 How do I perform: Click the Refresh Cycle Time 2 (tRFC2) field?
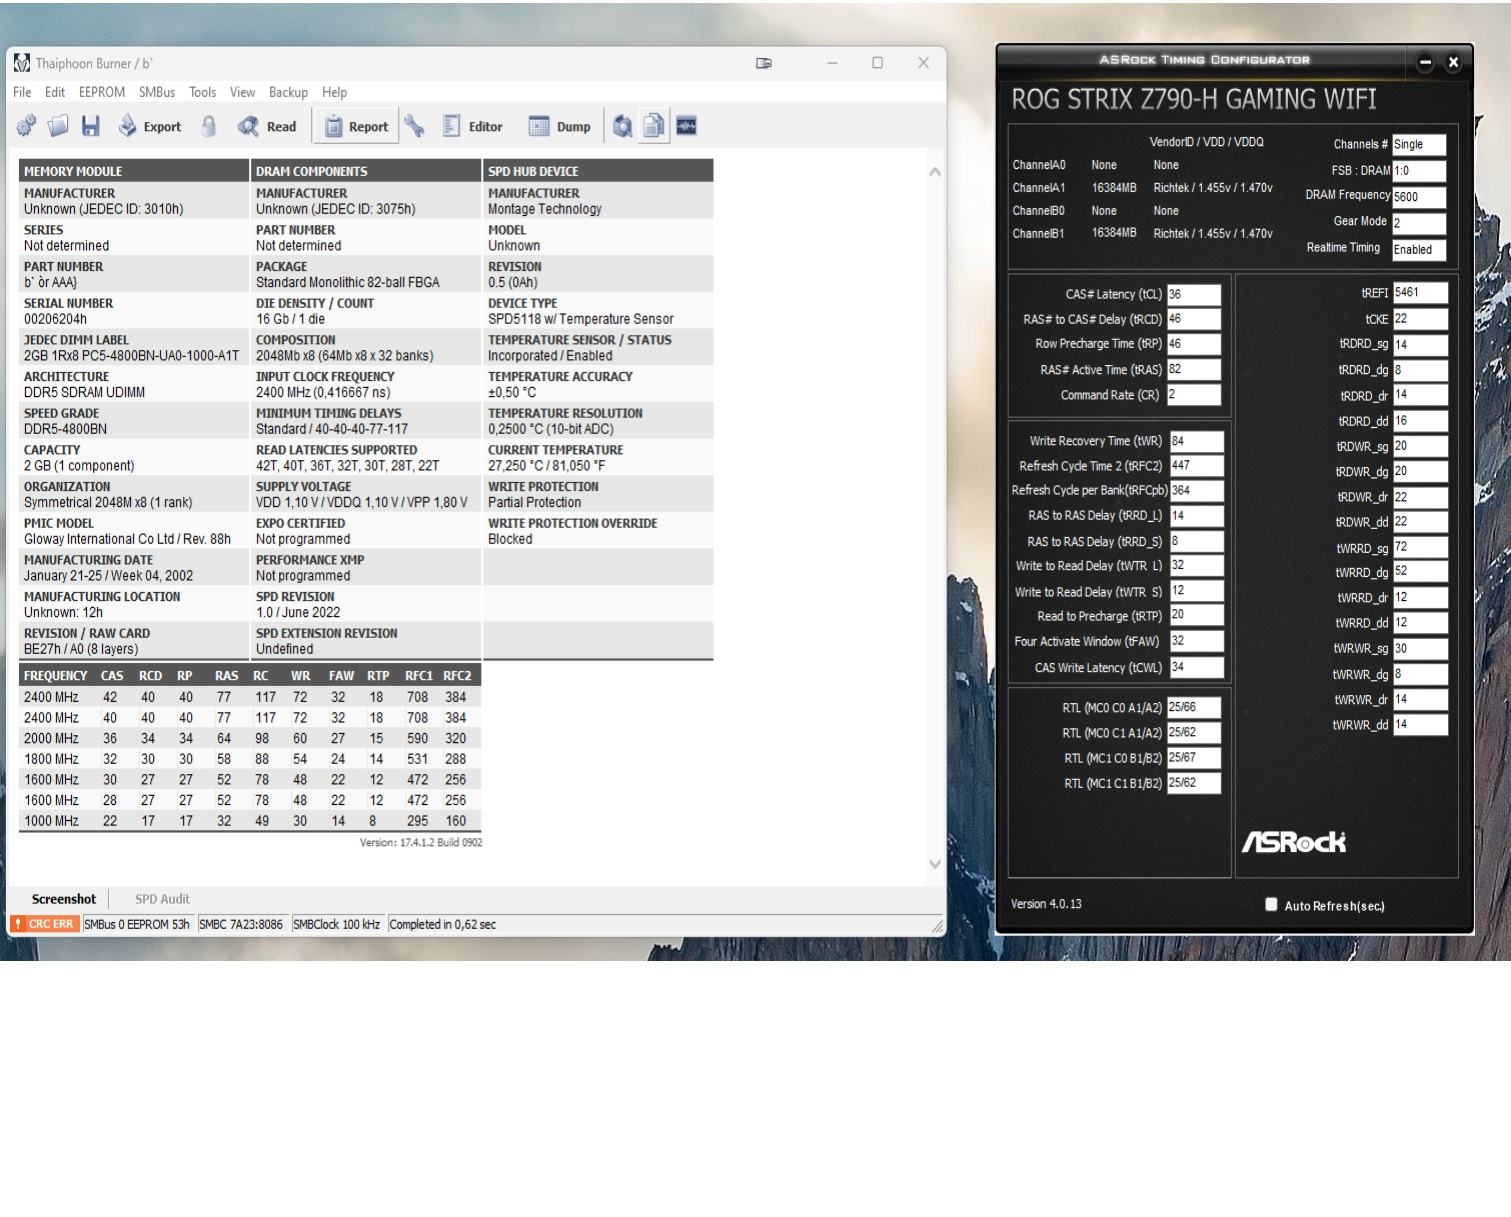coord(1196,465)
